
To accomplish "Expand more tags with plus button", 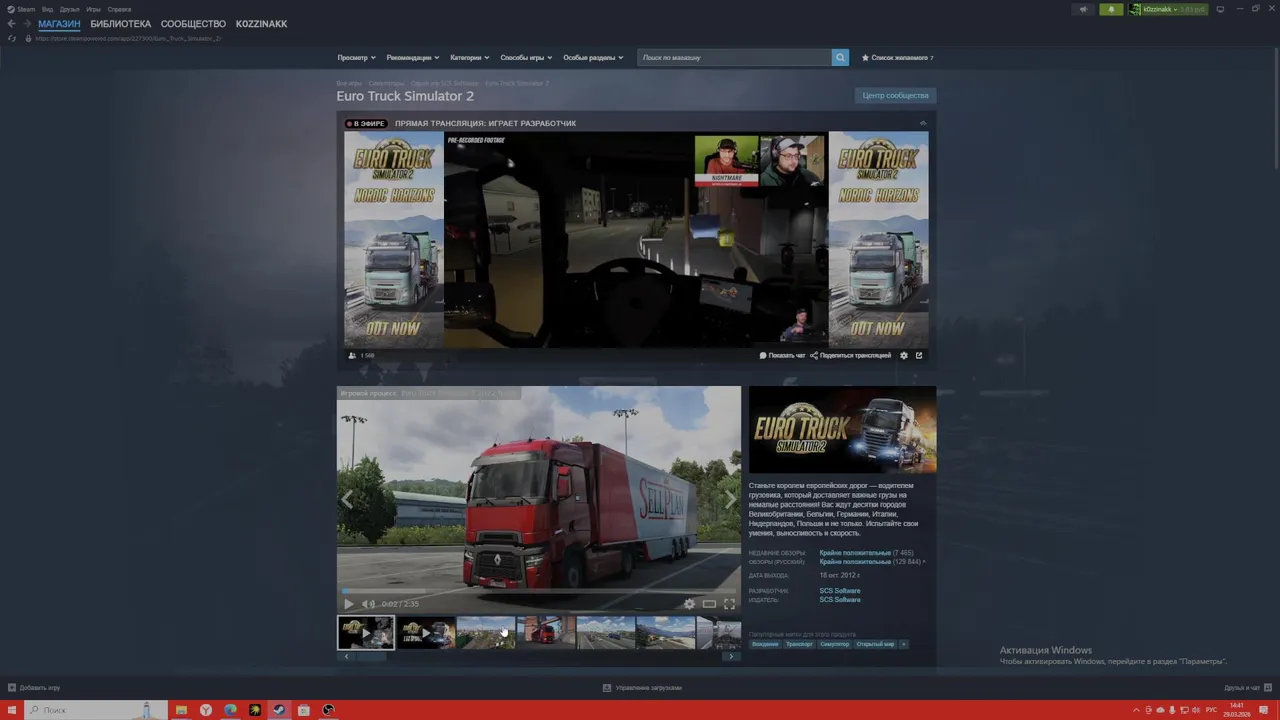I will pos(903,644).
